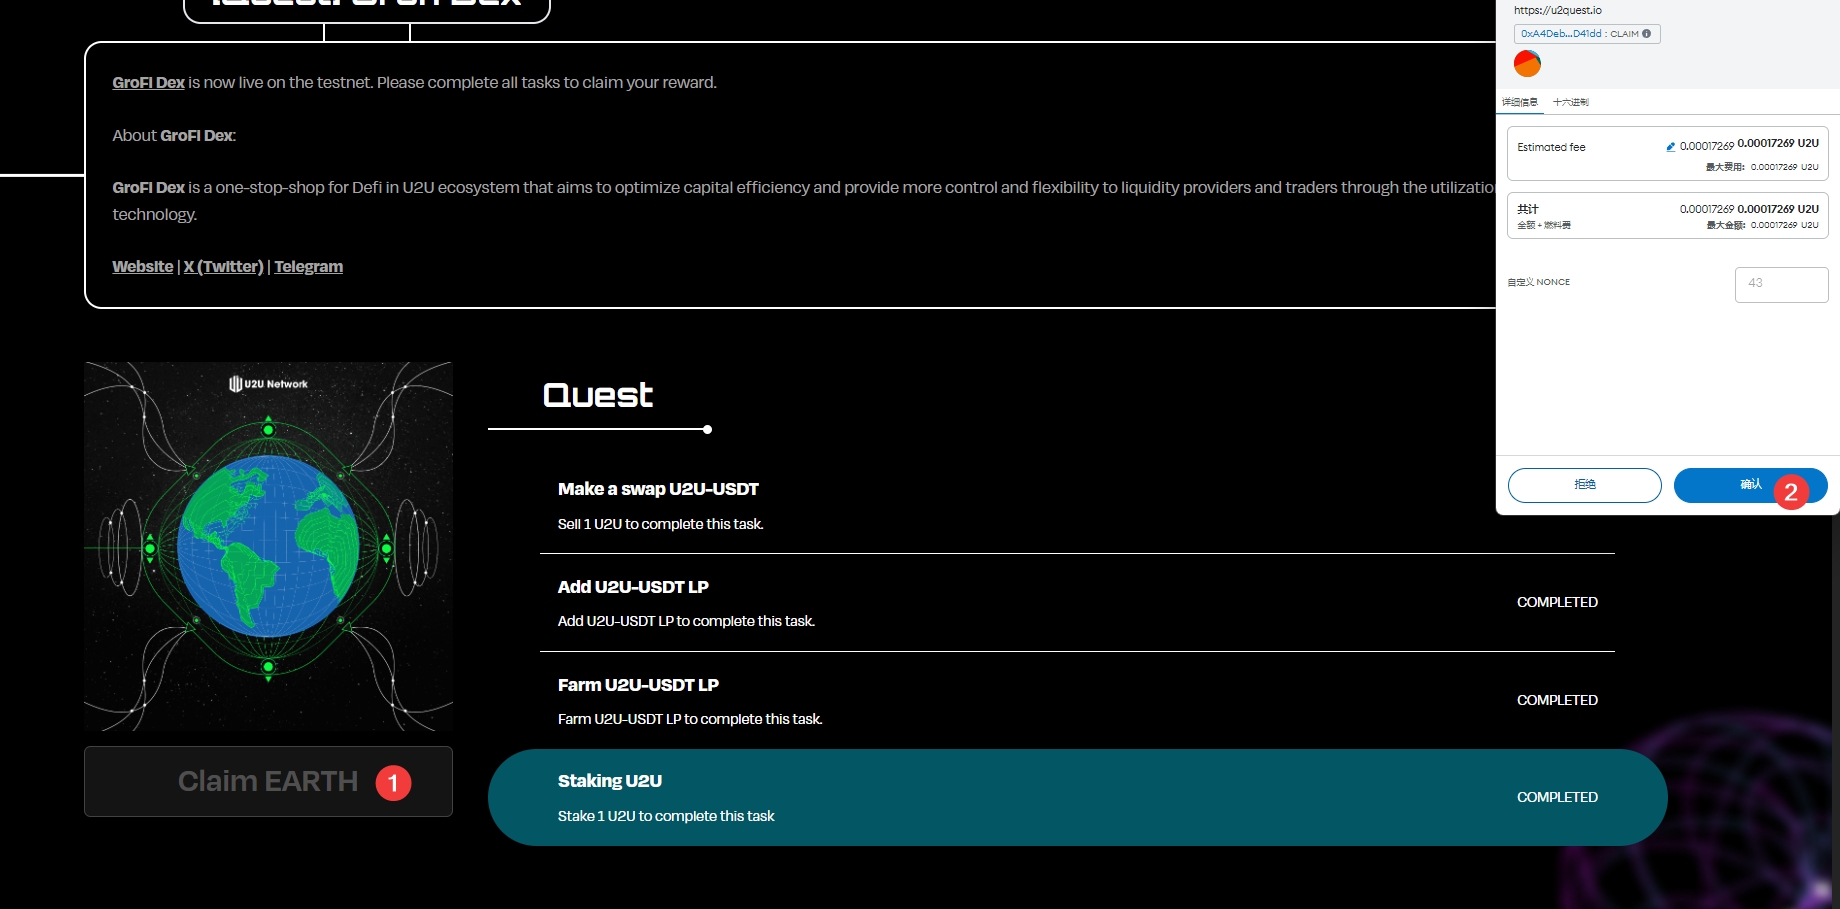Click the 0xA4Deb...D41dd contract address

tap(1561, 34)
